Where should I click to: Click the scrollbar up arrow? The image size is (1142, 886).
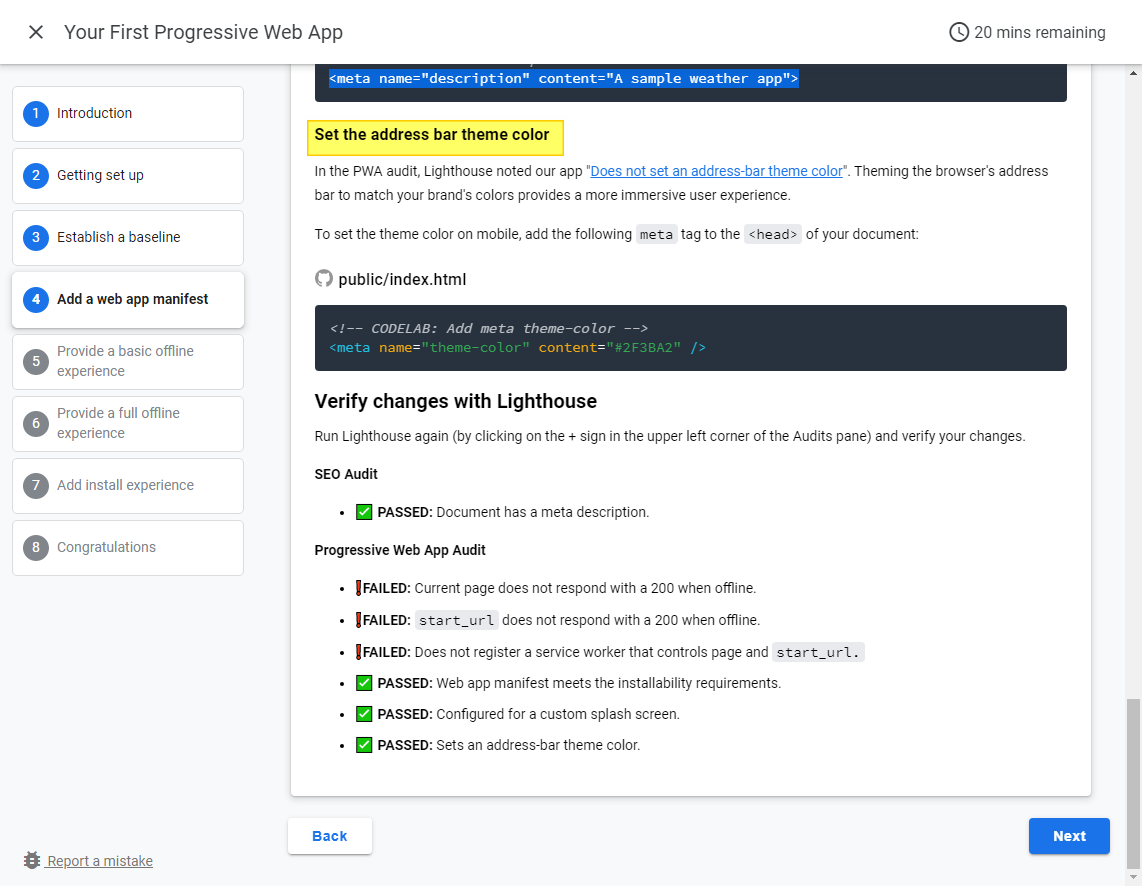[1133, 73]
